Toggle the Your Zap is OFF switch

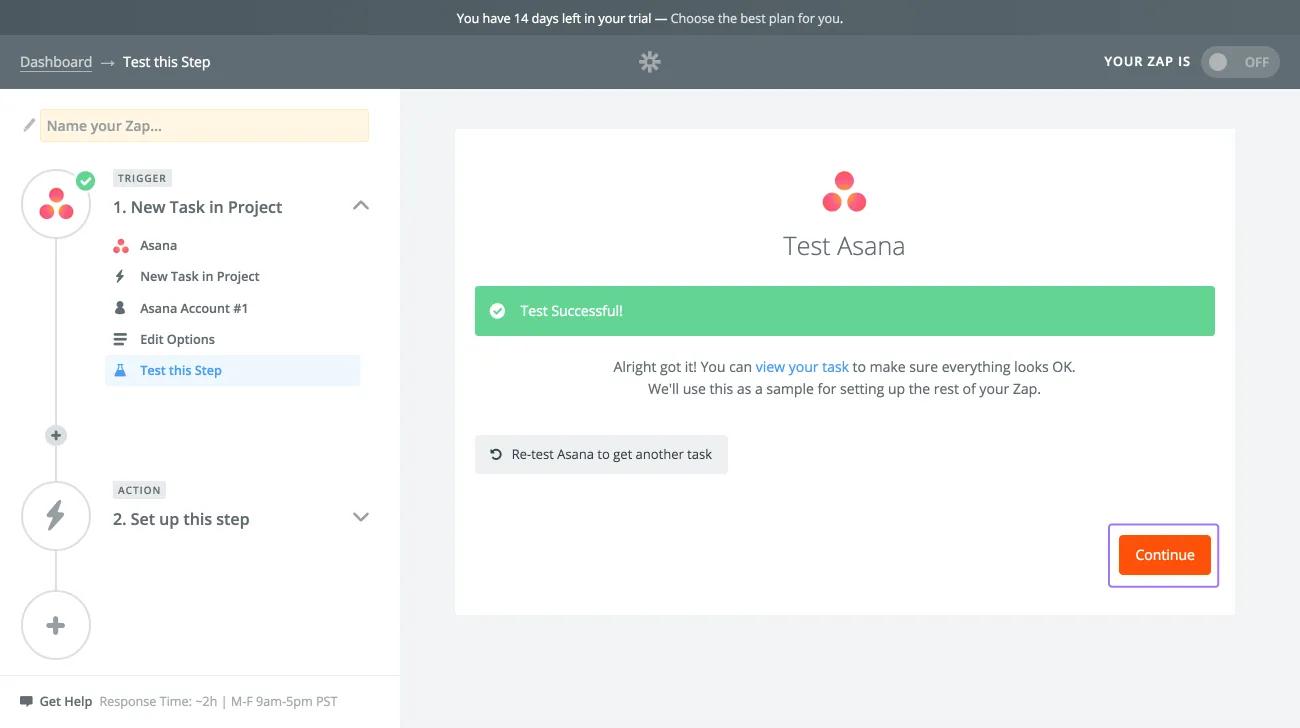pos(1239,62)
